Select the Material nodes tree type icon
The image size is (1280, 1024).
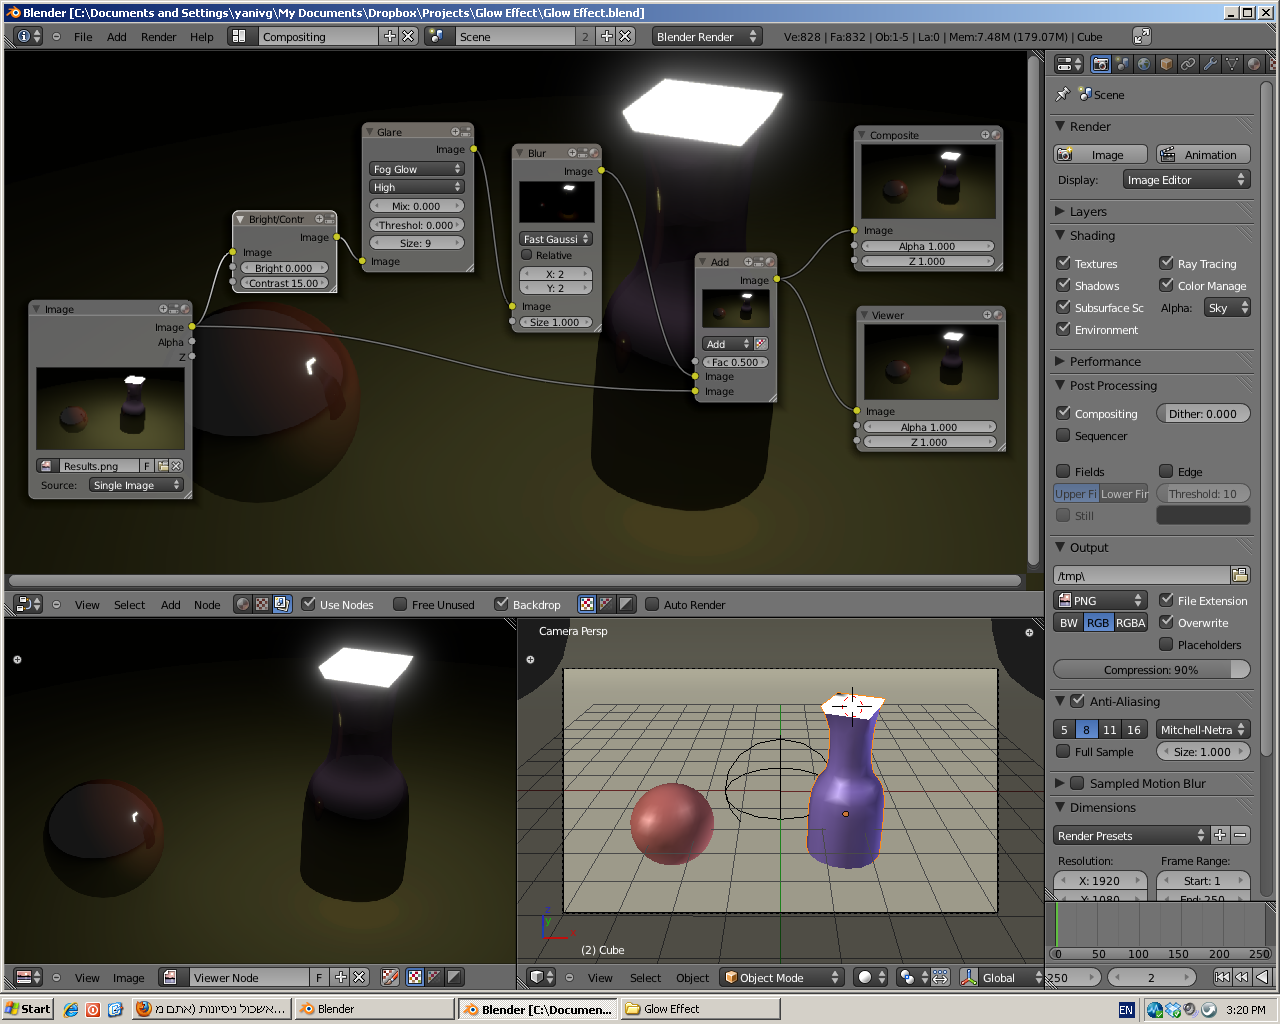(x=243, y=604)
